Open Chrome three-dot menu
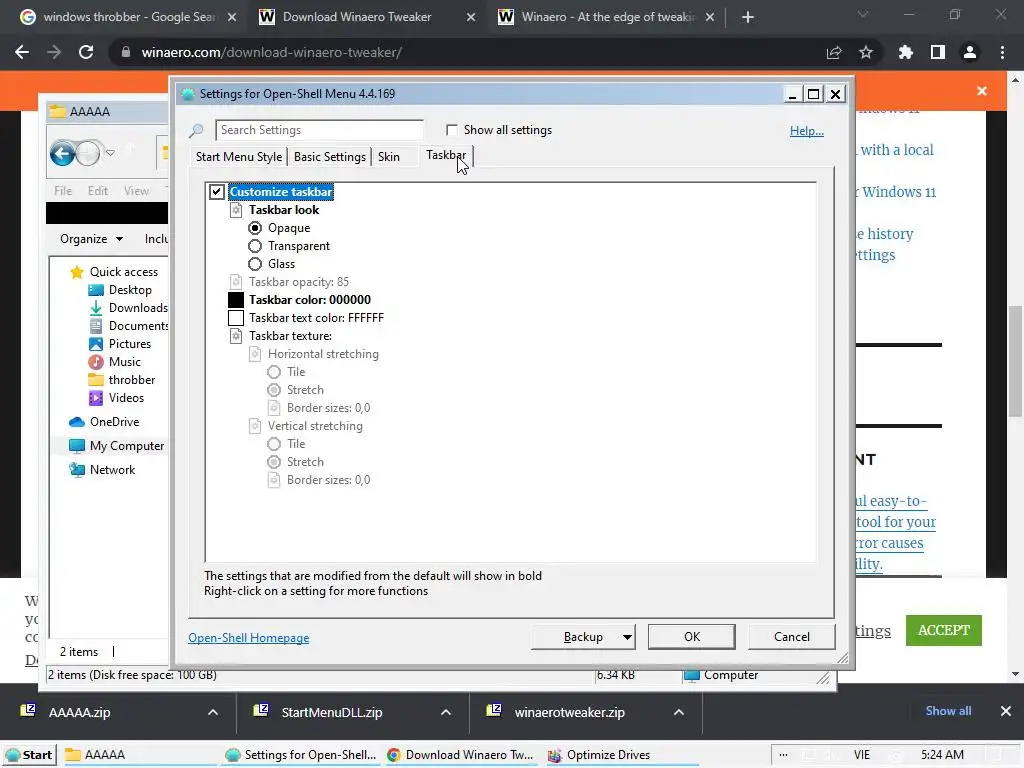The height and width of the screenshot is (768, 1024). pos(1002,52)
